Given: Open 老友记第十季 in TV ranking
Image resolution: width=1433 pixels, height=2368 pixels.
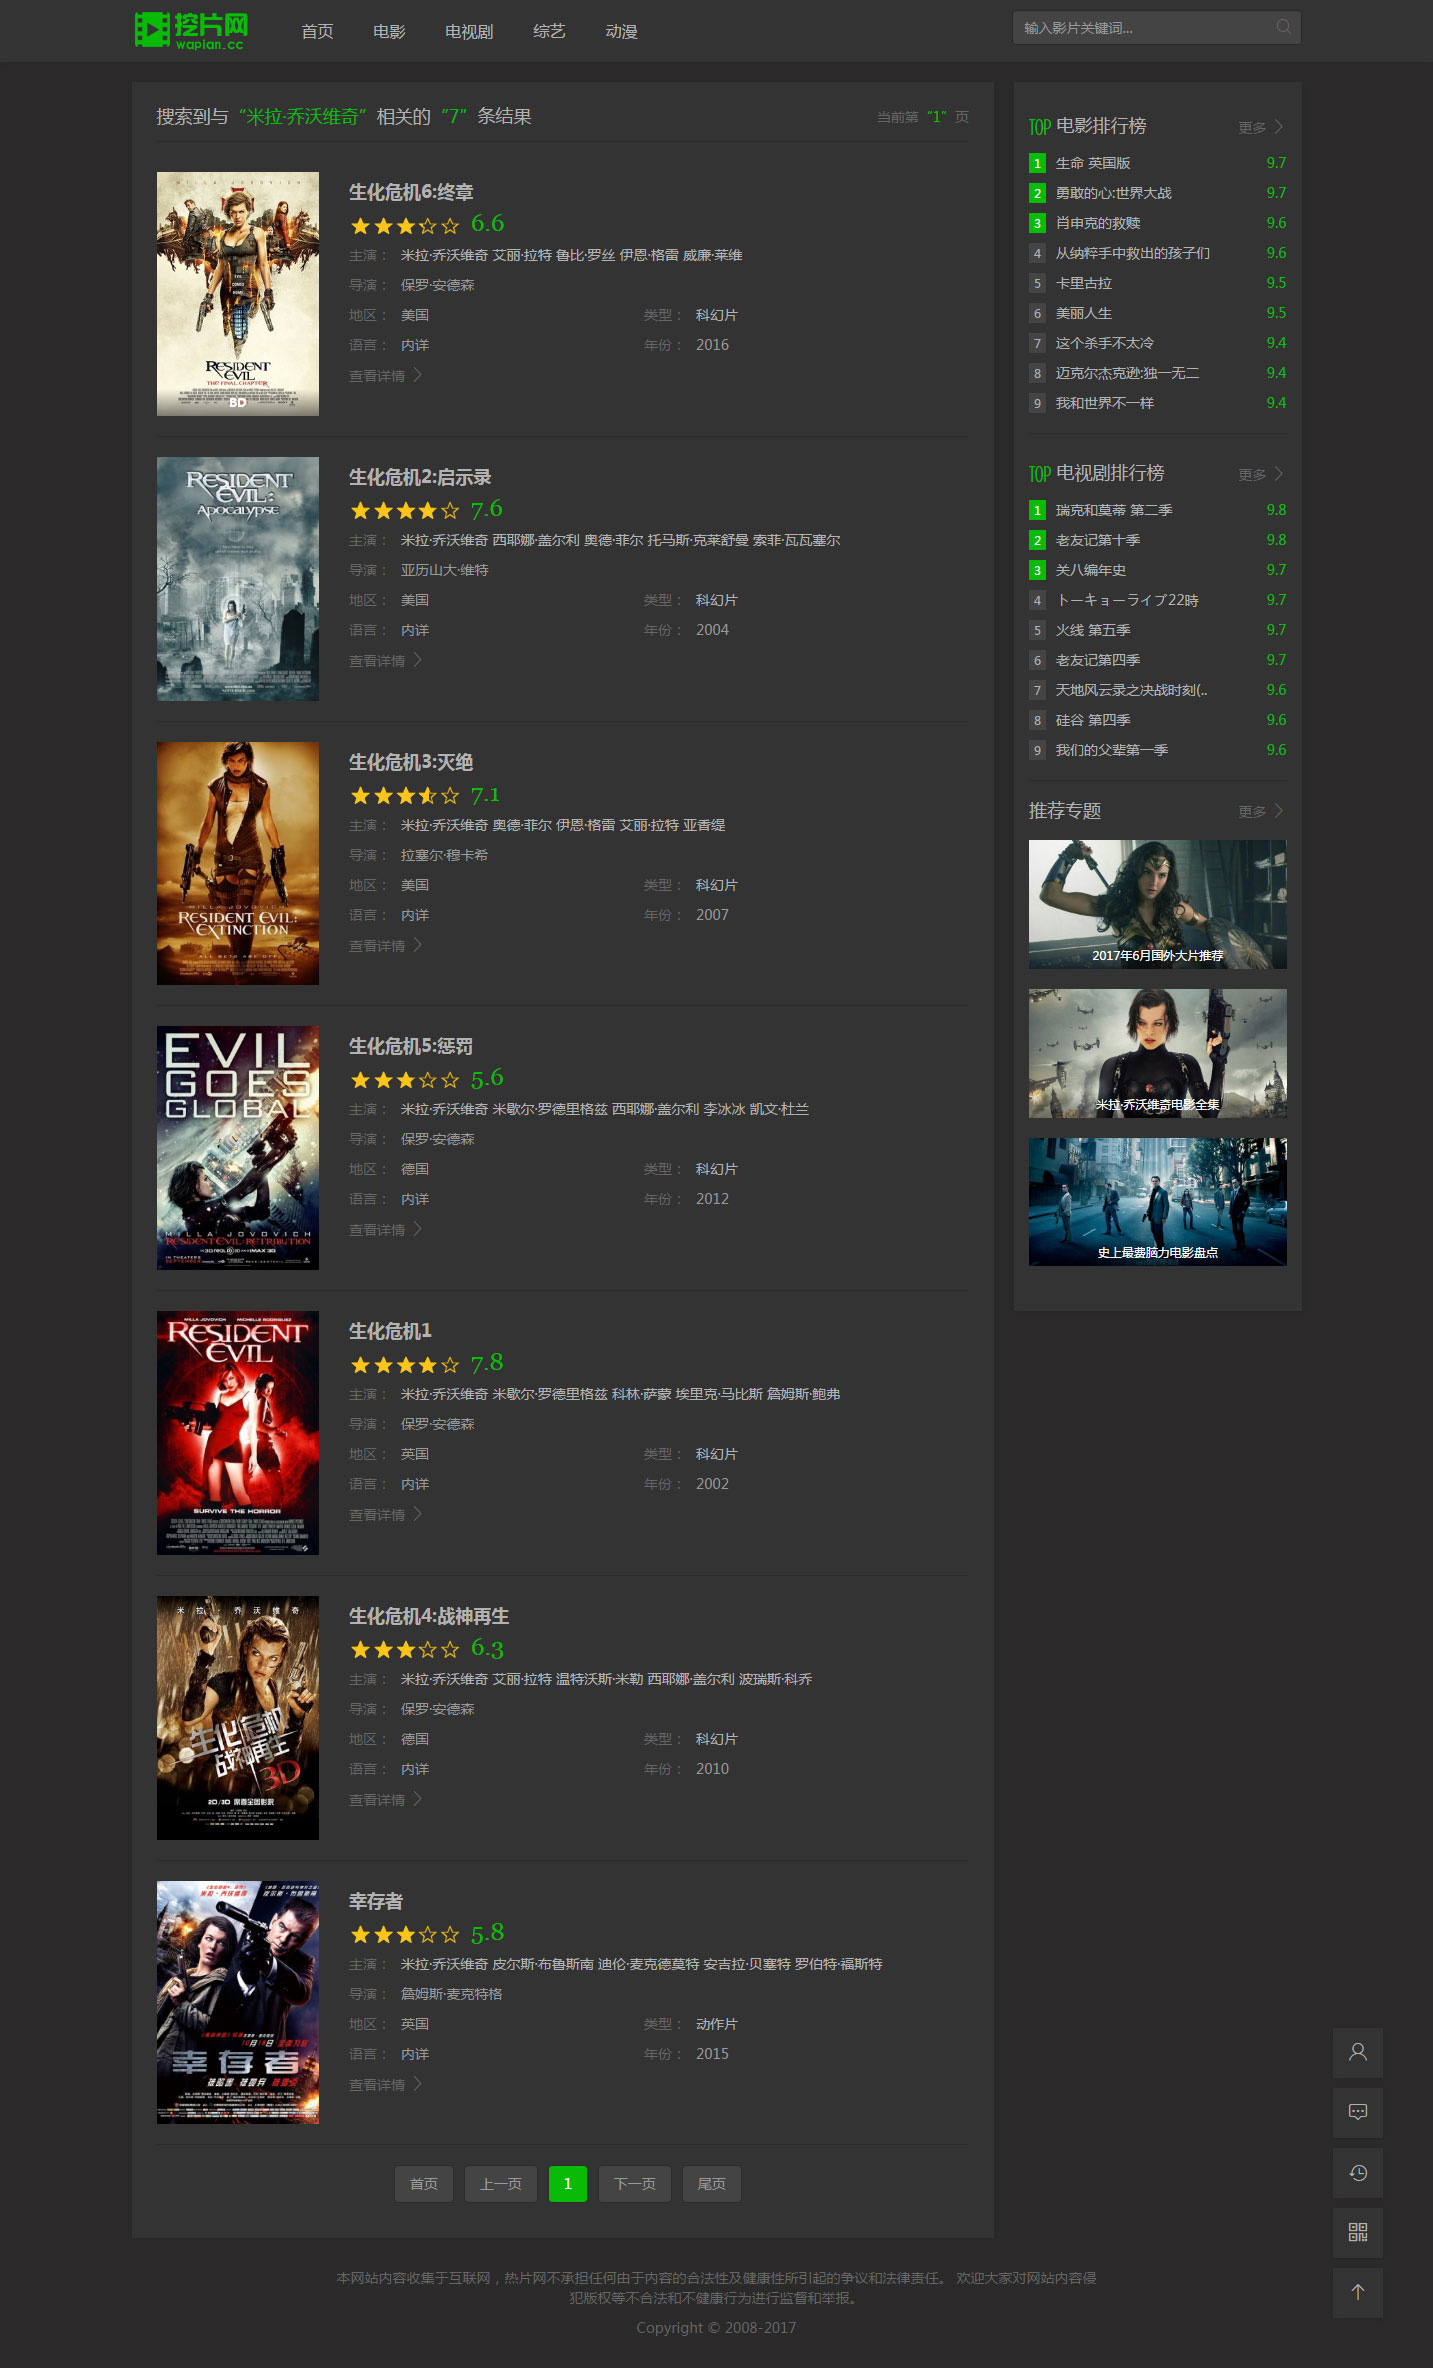Looking at the screenshot, I should (x=1098, y=540).
